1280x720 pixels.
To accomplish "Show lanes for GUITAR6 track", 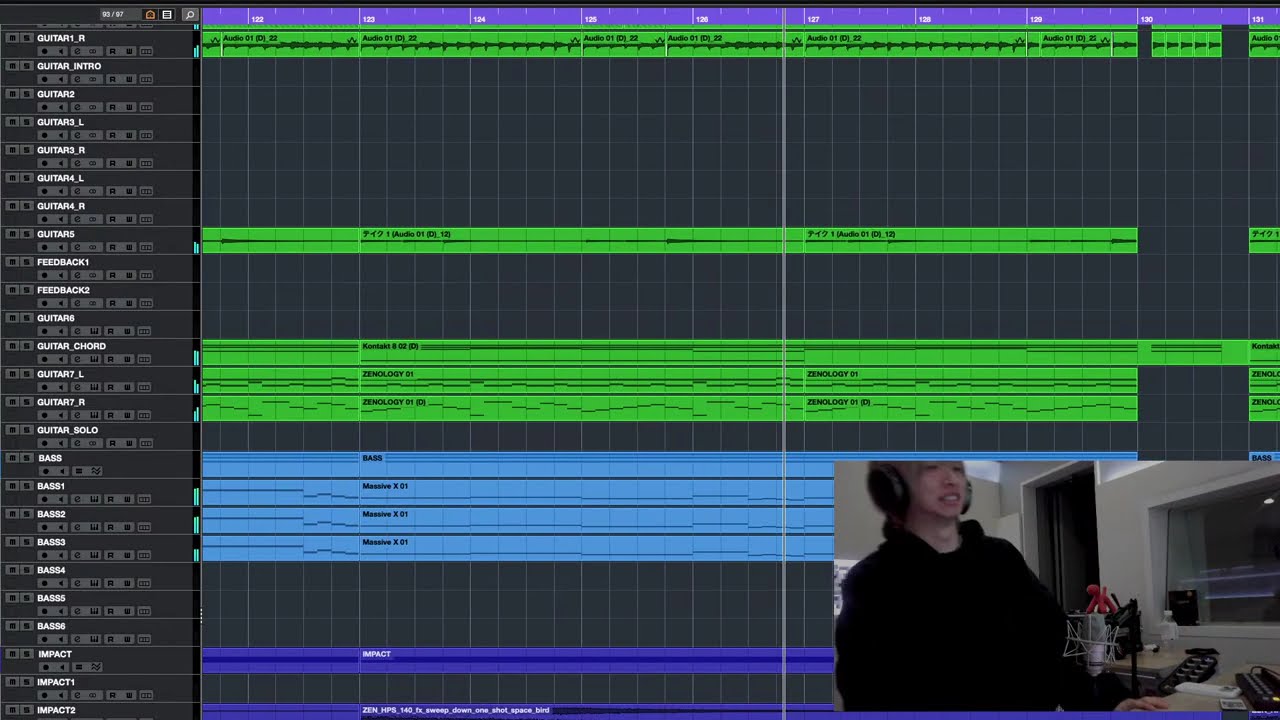I will point(146,331).
